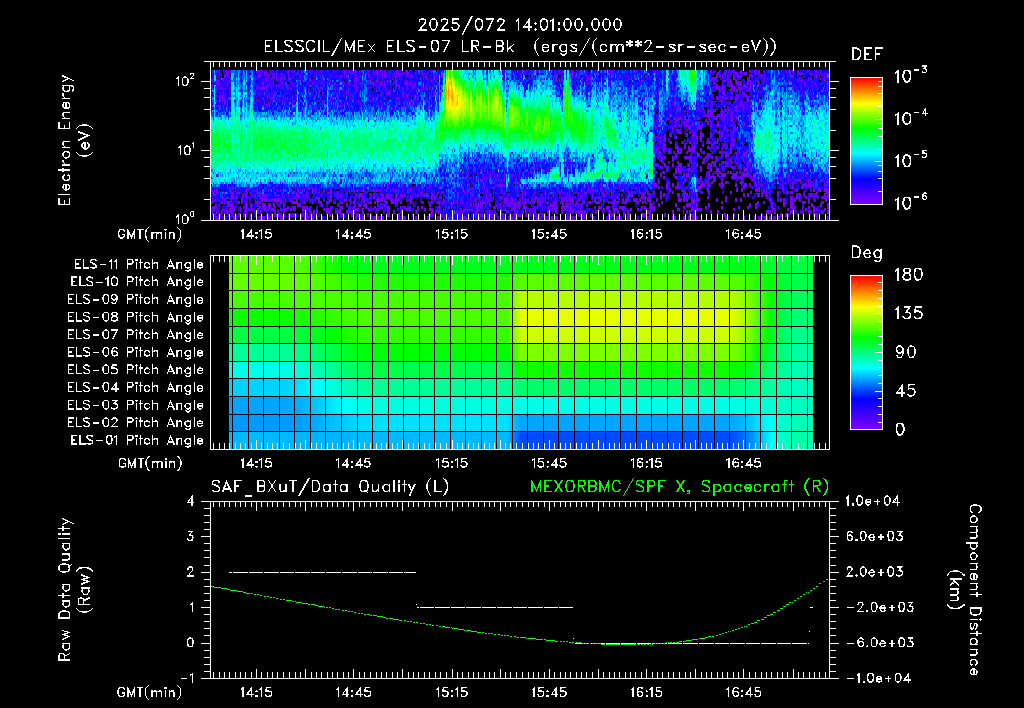Click the 'ELS-10 Pitch Angle' row label
This screenshot has width=1024, height=708.
137,282
